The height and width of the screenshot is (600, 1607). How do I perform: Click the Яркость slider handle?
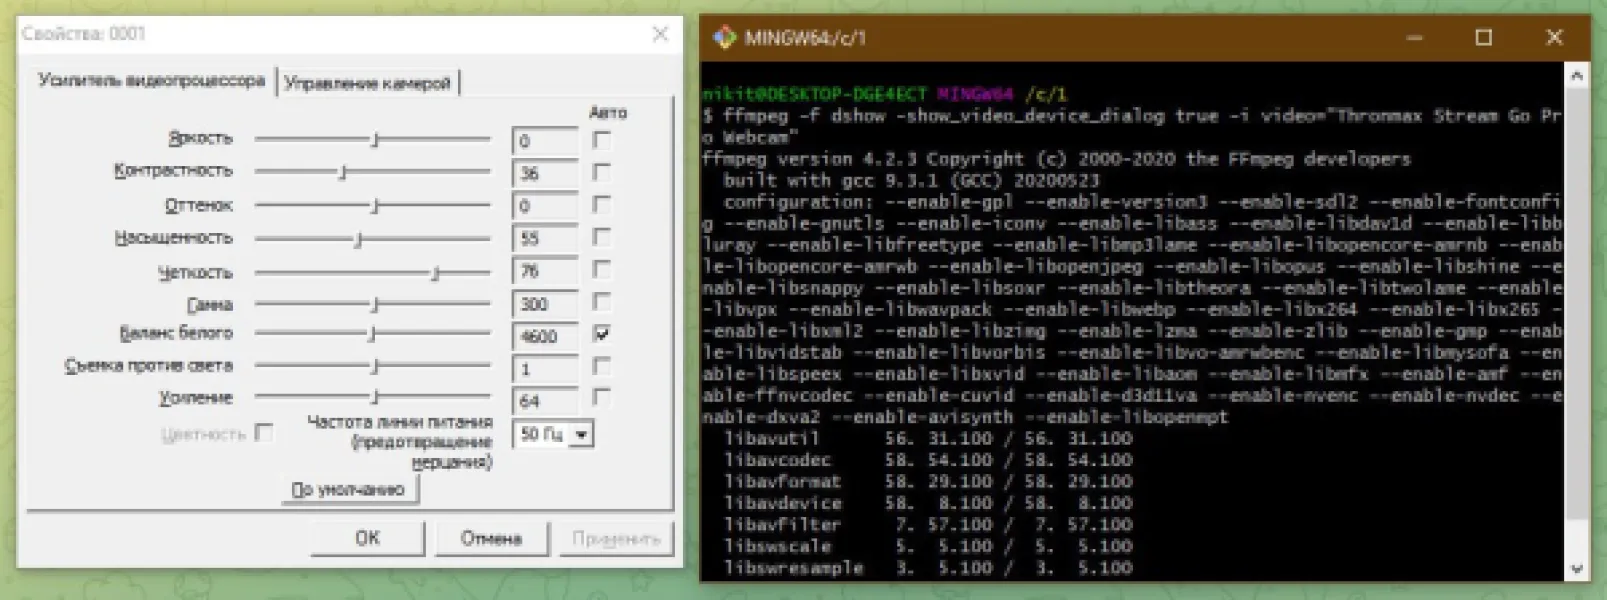375,140
